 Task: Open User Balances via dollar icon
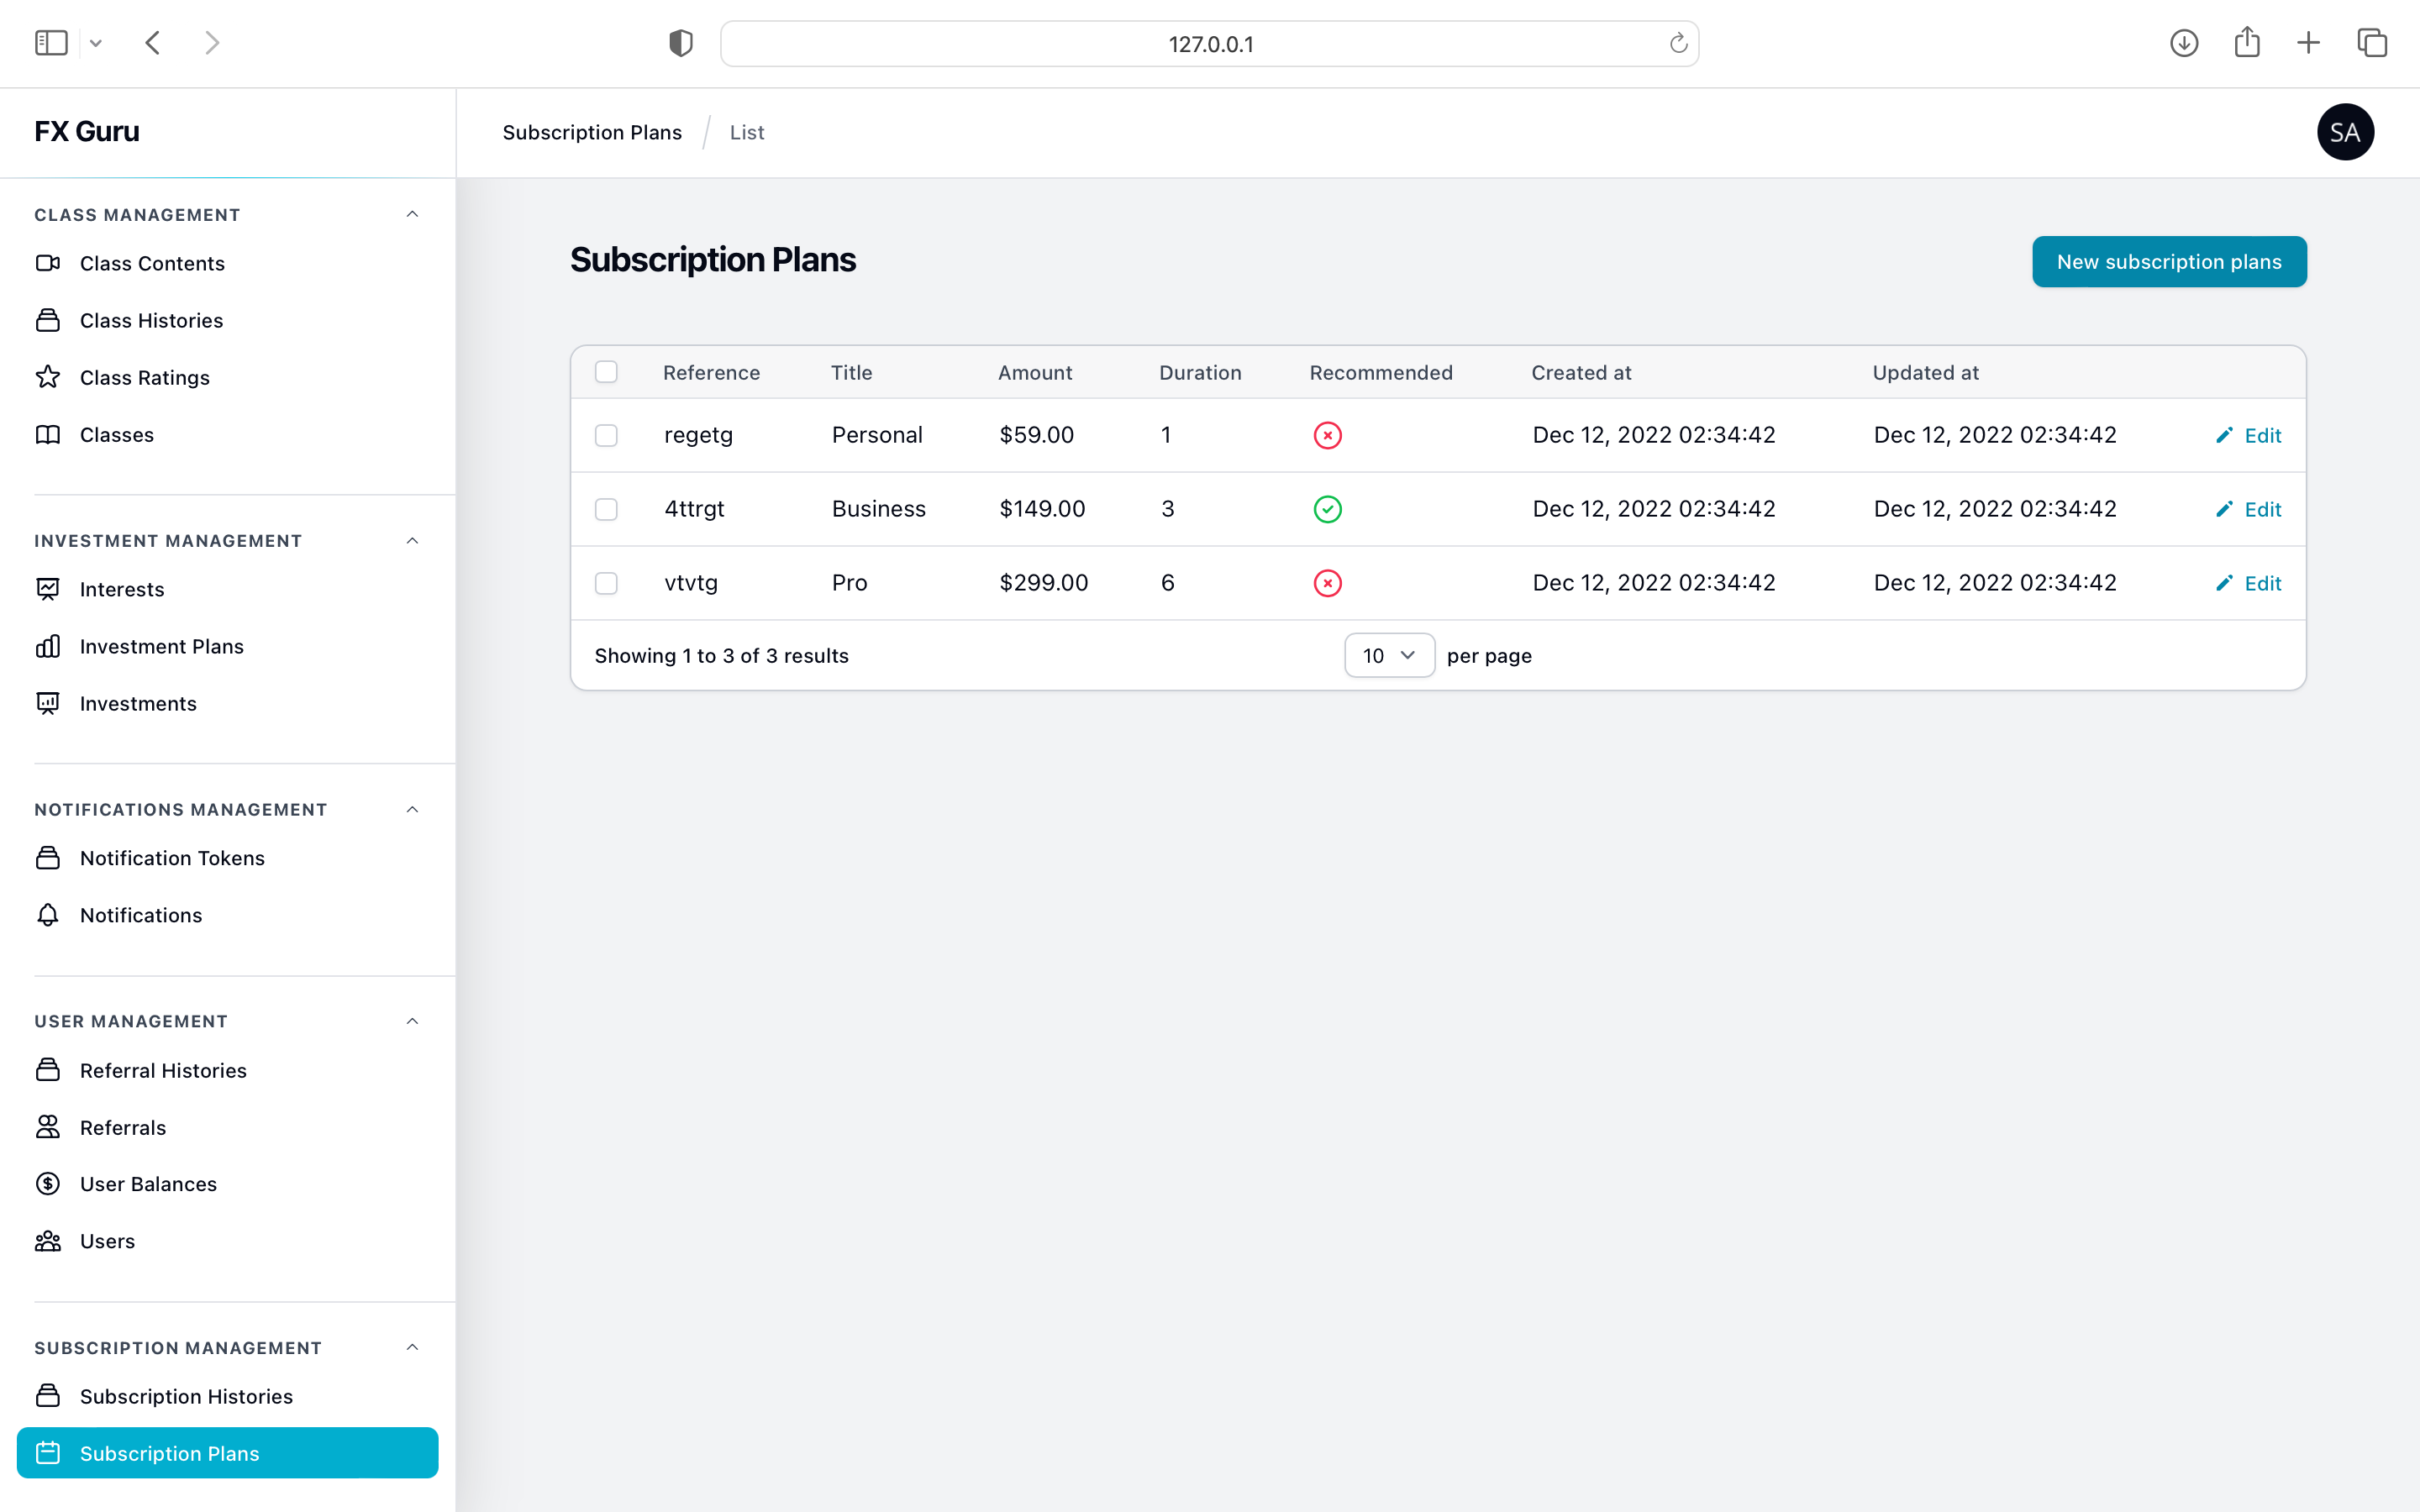[x=47, y=1184]
